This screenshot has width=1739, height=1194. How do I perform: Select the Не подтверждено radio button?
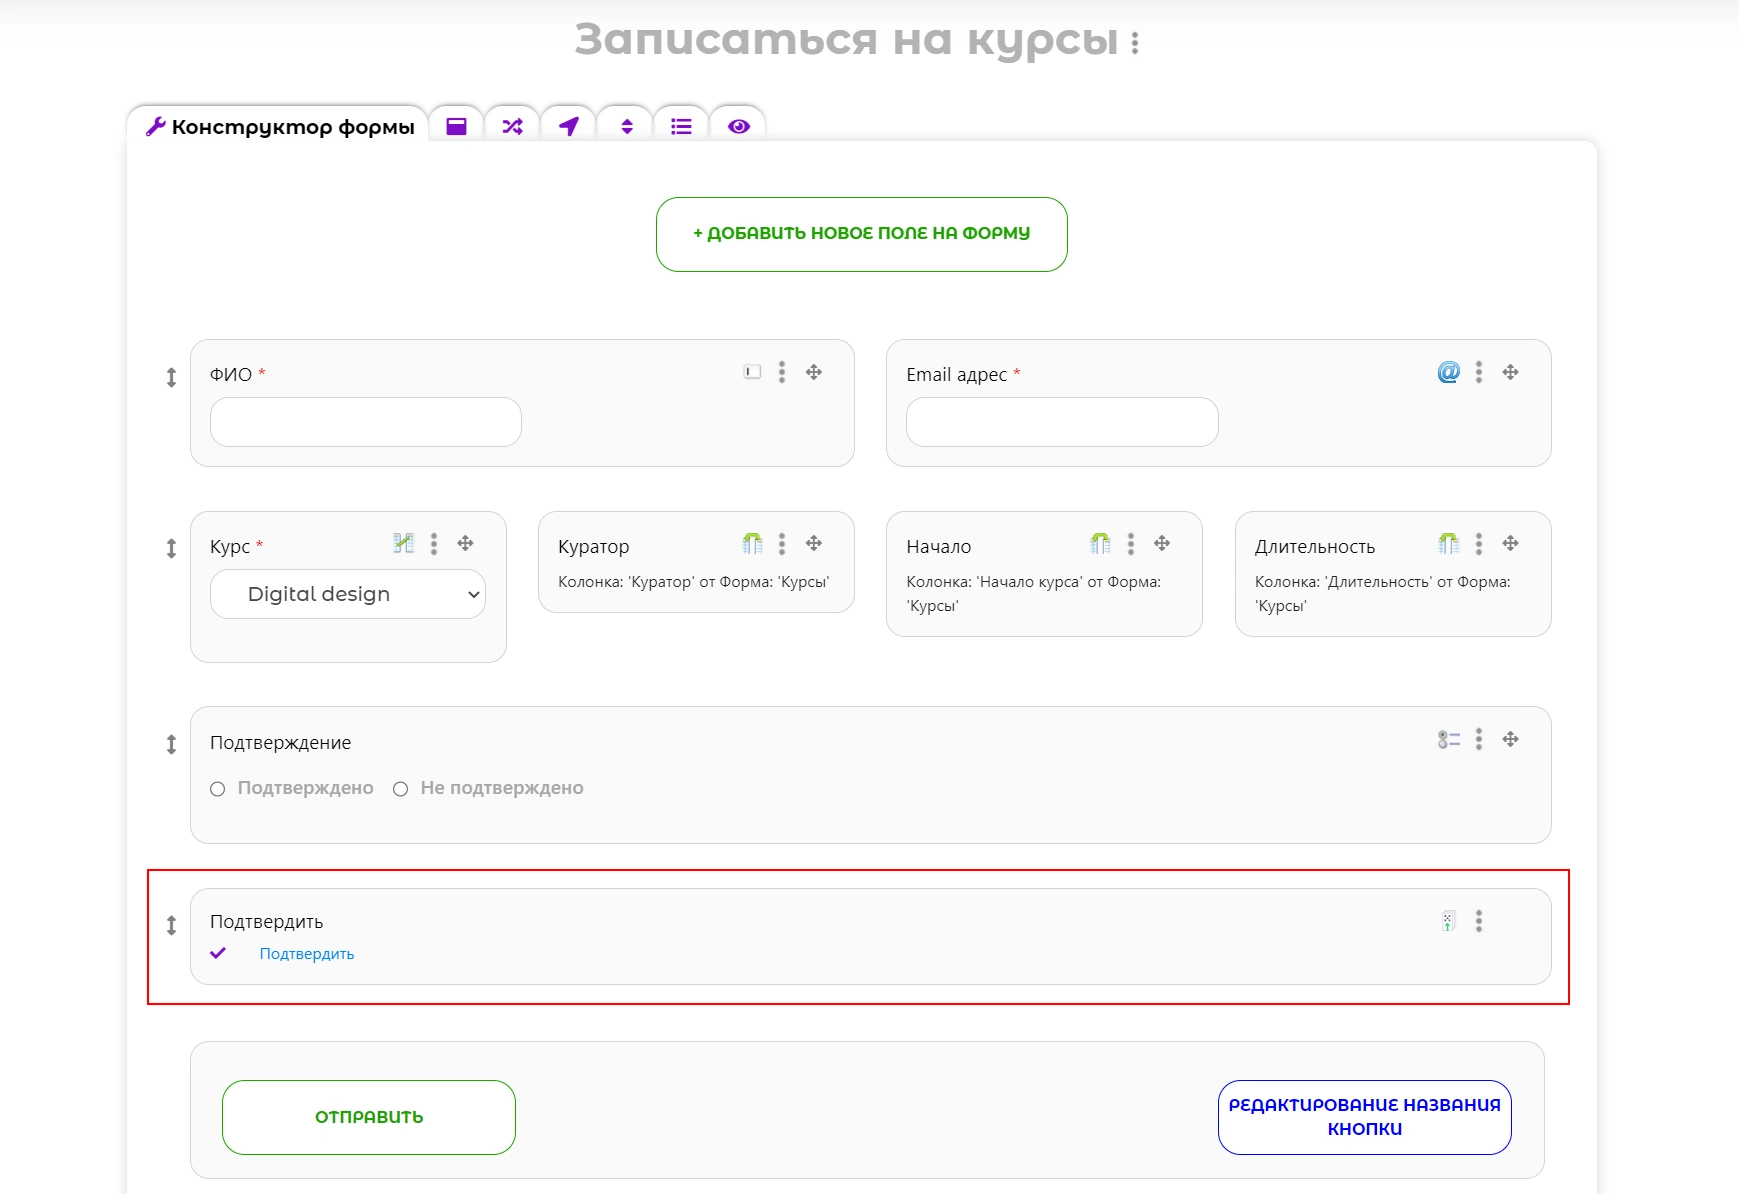click(x=401, y=789)
